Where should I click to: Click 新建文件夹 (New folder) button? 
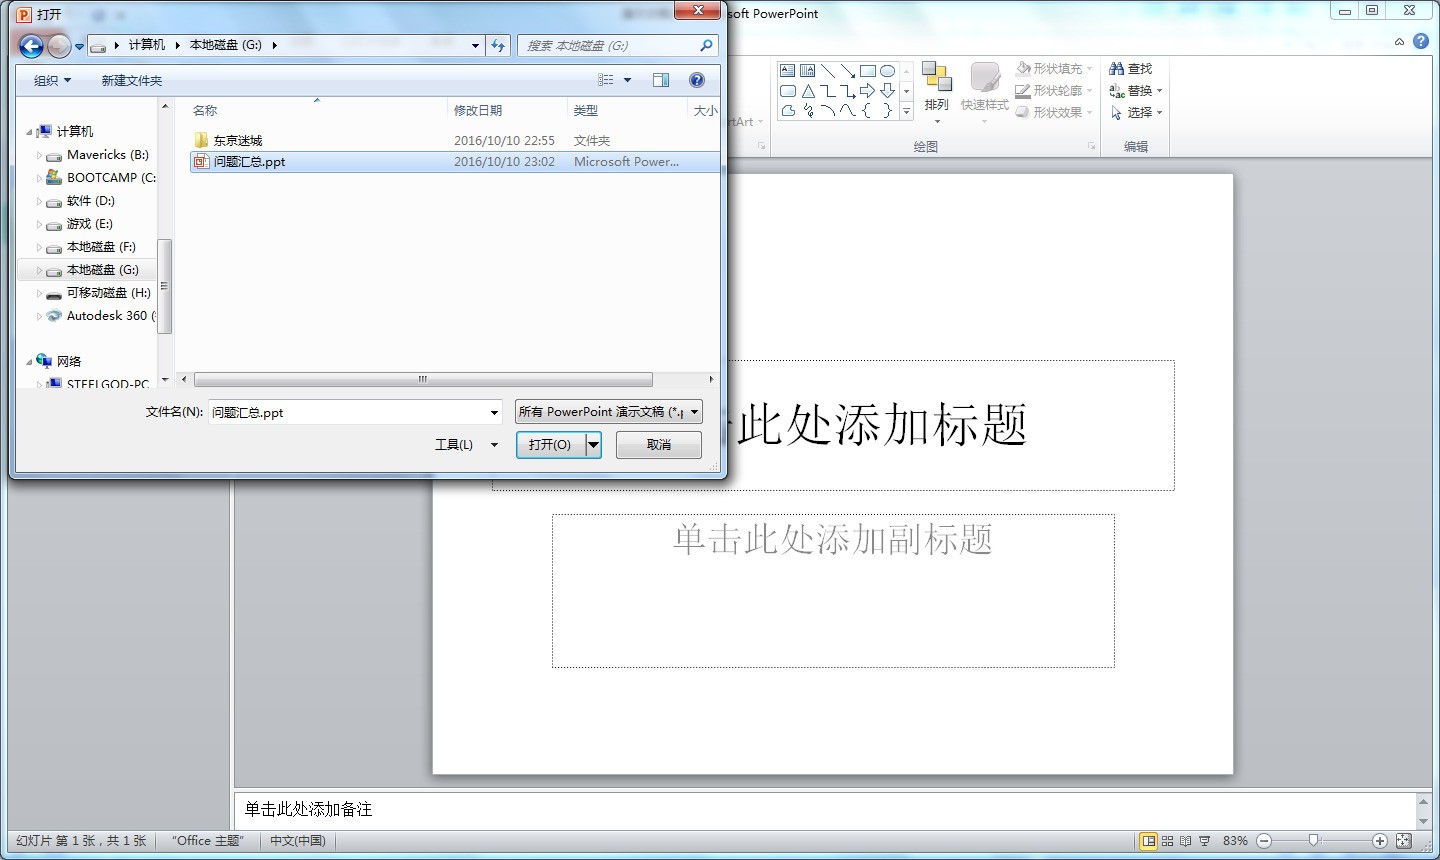coord(131,80)
